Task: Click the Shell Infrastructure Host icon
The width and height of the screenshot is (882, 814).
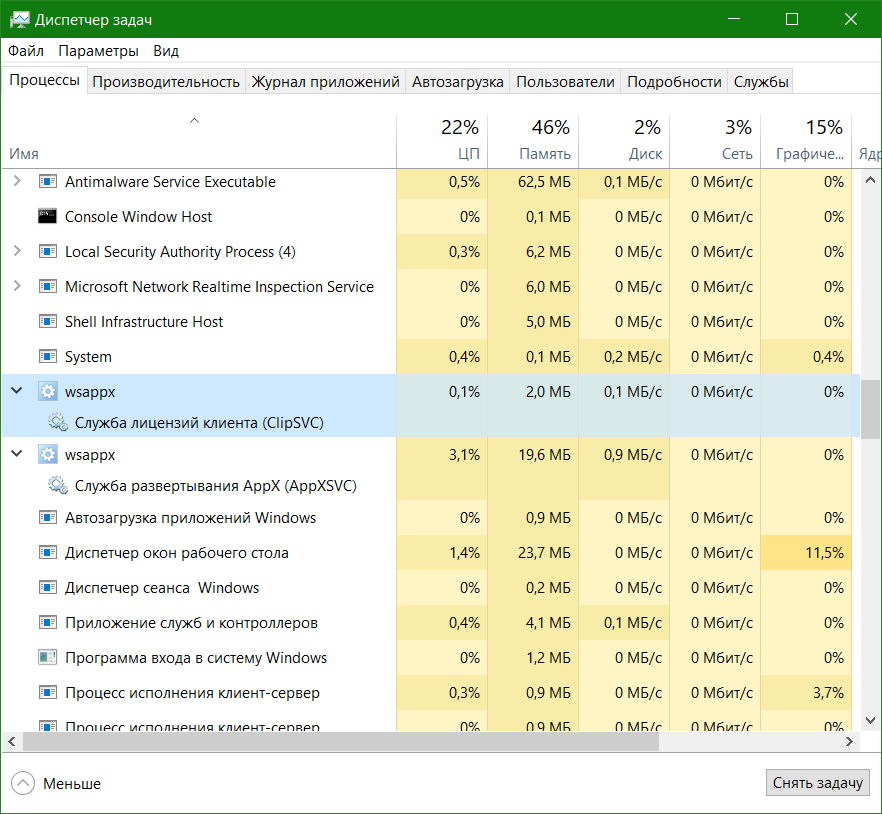Action: (x=47, y=322)
